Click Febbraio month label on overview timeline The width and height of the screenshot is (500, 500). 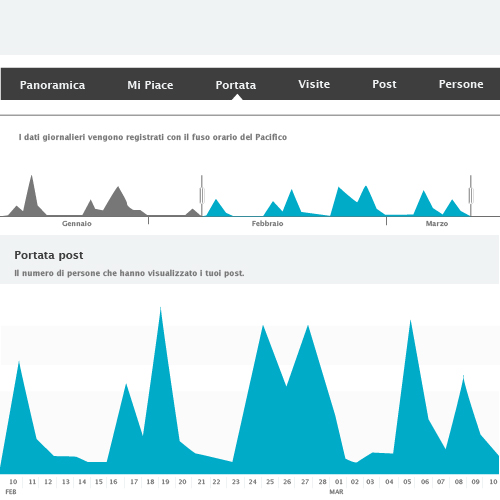click(267, 224)
